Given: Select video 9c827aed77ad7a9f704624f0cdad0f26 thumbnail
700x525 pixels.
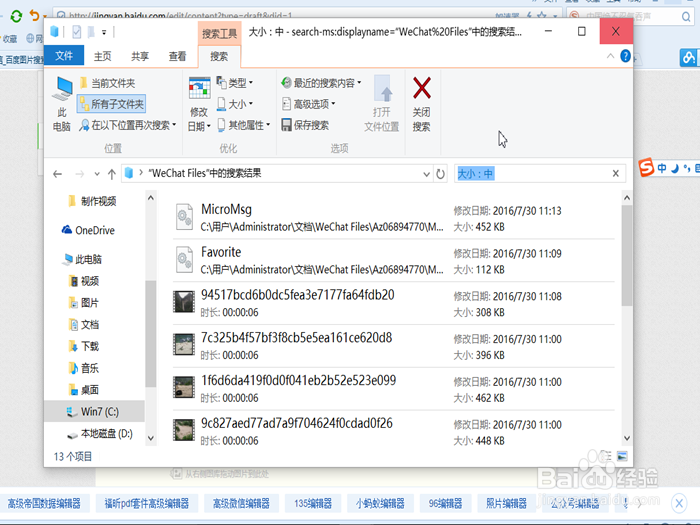Looking at the screenshot, I should coord(184,430).
